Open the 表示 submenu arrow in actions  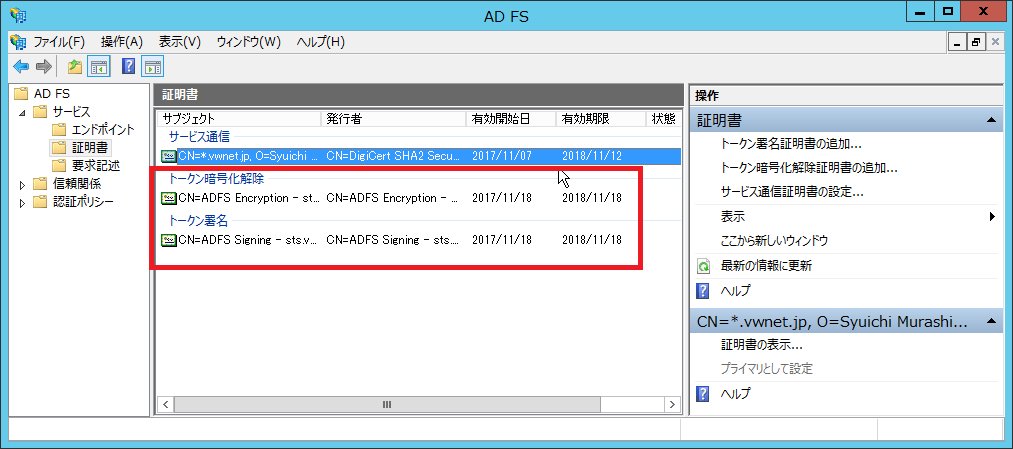click(992, 216)
